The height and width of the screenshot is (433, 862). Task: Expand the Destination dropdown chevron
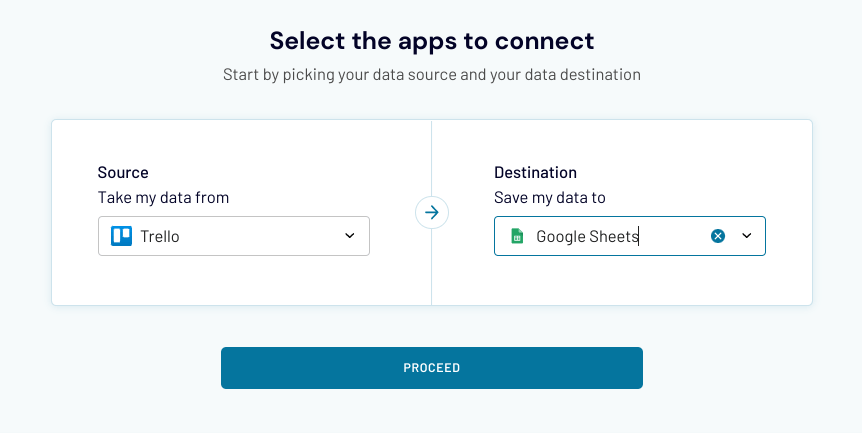coord(747,236)
